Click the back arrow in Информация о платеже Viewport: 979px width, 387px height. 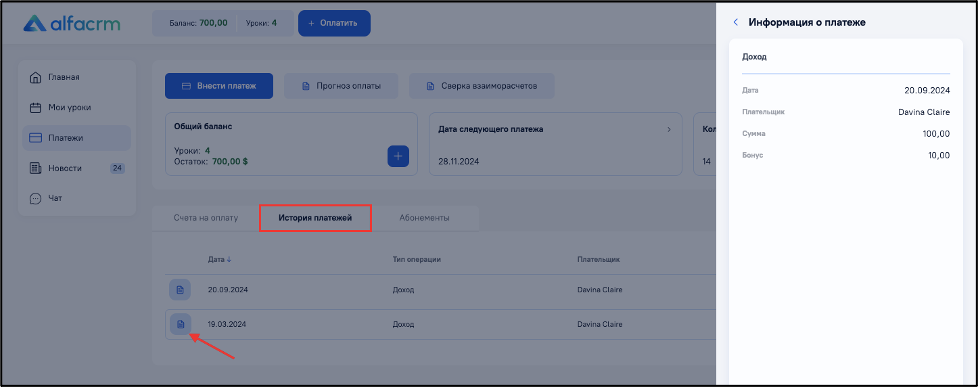click(x=735, y=22)
